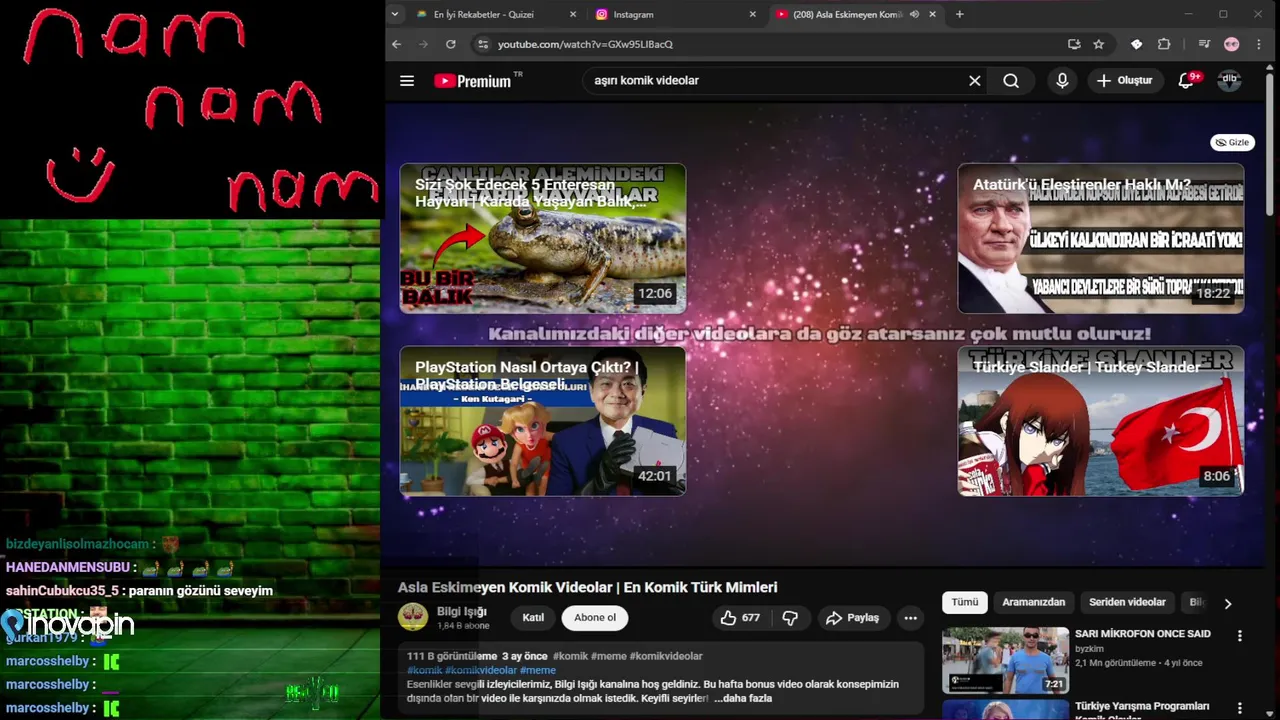This screenshot has width=1280, height=720.
Task: Click the video title Asla Eskimeyen Komik Videolar
Action: point(587,587)
